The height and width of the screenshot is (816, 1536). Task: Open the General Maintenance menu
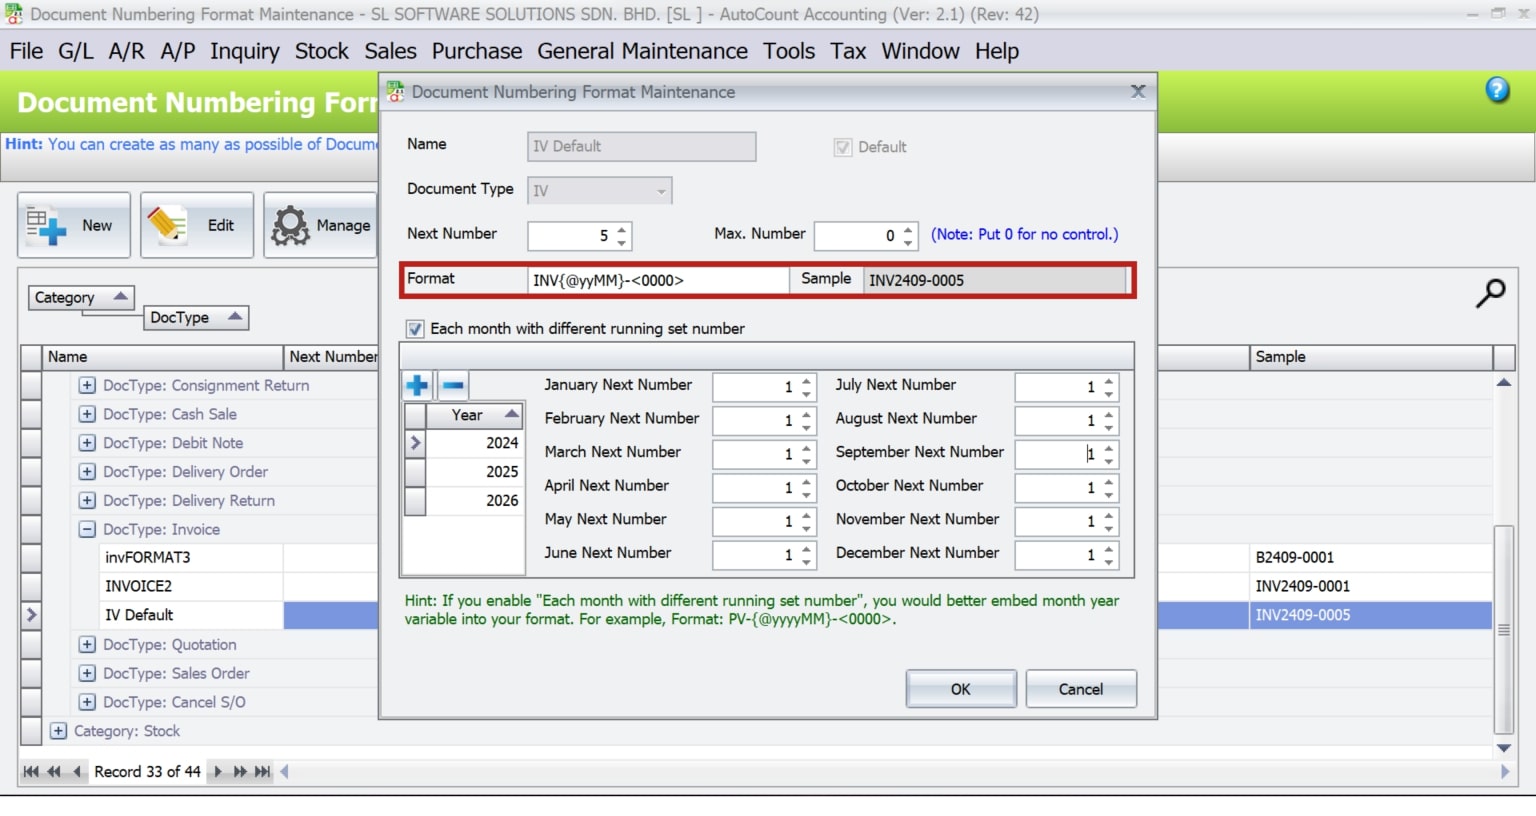point(641,51)
